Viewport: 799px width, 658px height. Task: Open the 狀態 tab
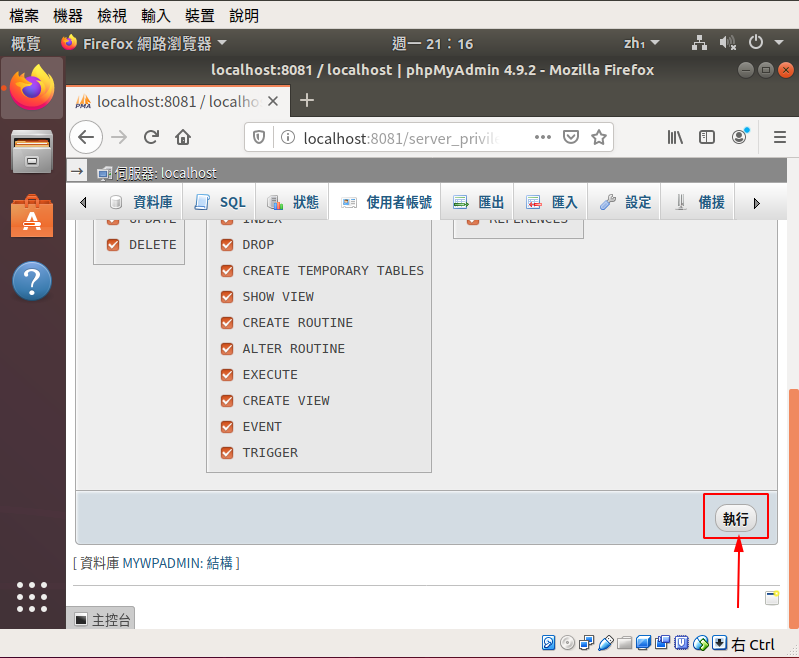point(293,202)
